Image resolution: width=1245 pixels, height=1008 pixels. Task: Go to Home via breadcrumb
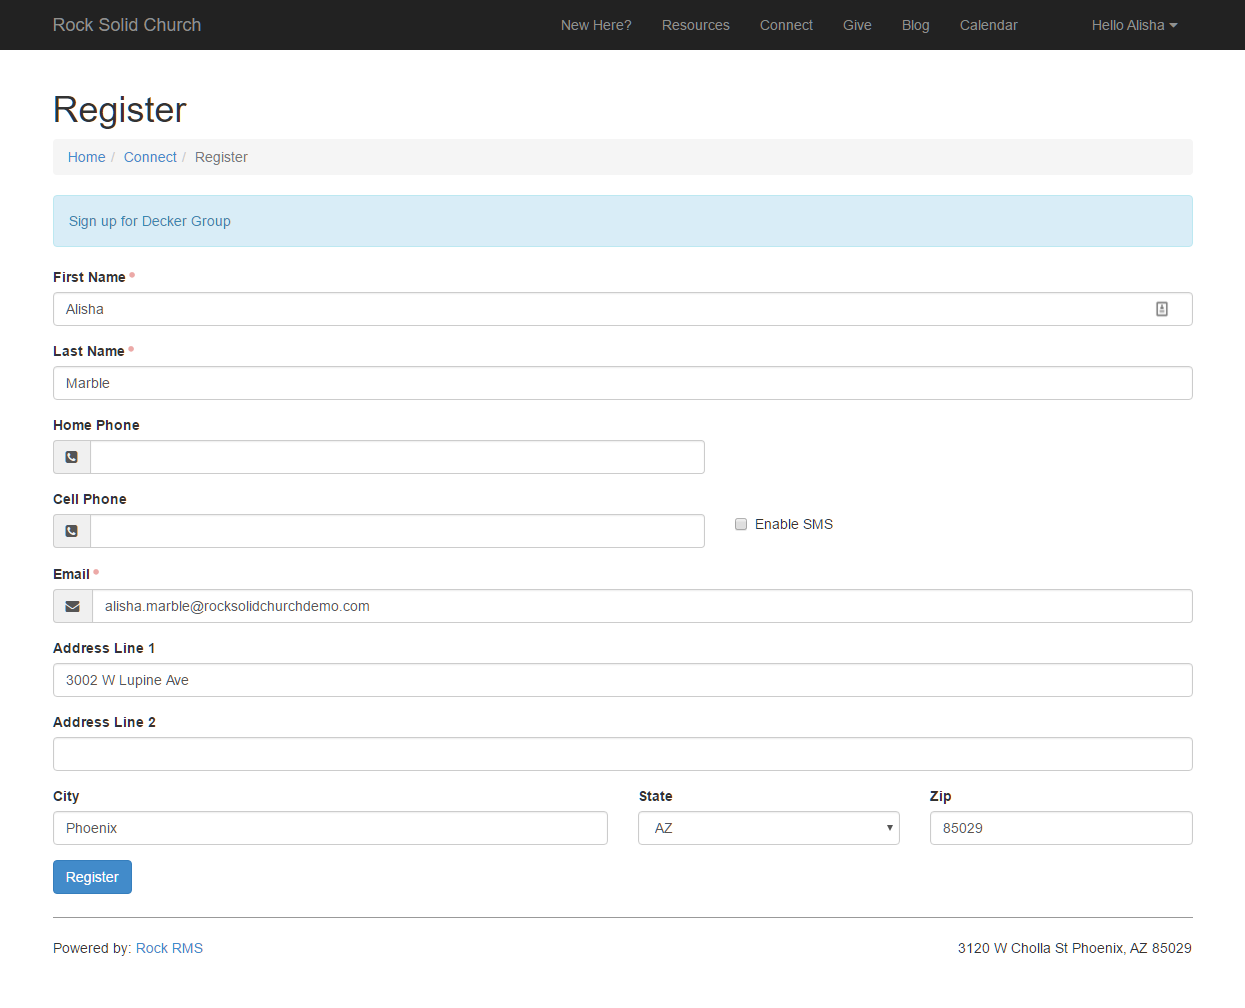[87, 157]
